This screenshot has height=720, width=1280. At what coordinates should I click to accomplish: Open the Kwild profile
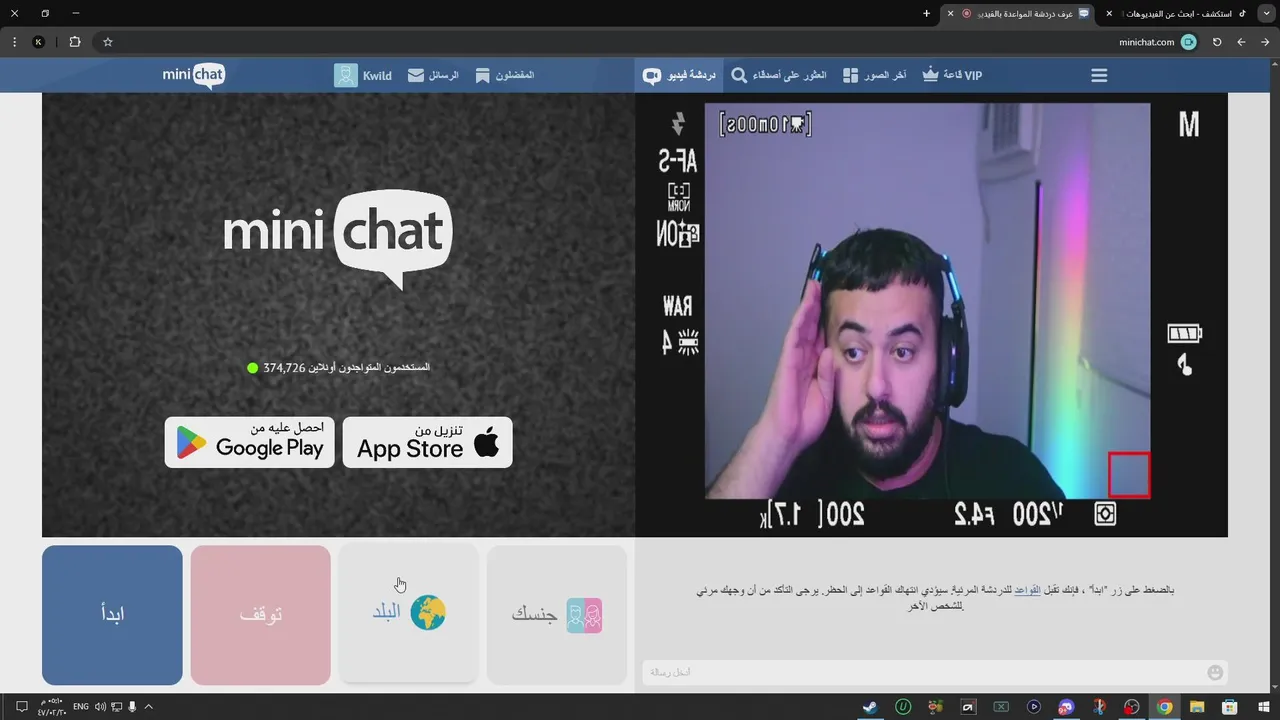pos(363,75)
